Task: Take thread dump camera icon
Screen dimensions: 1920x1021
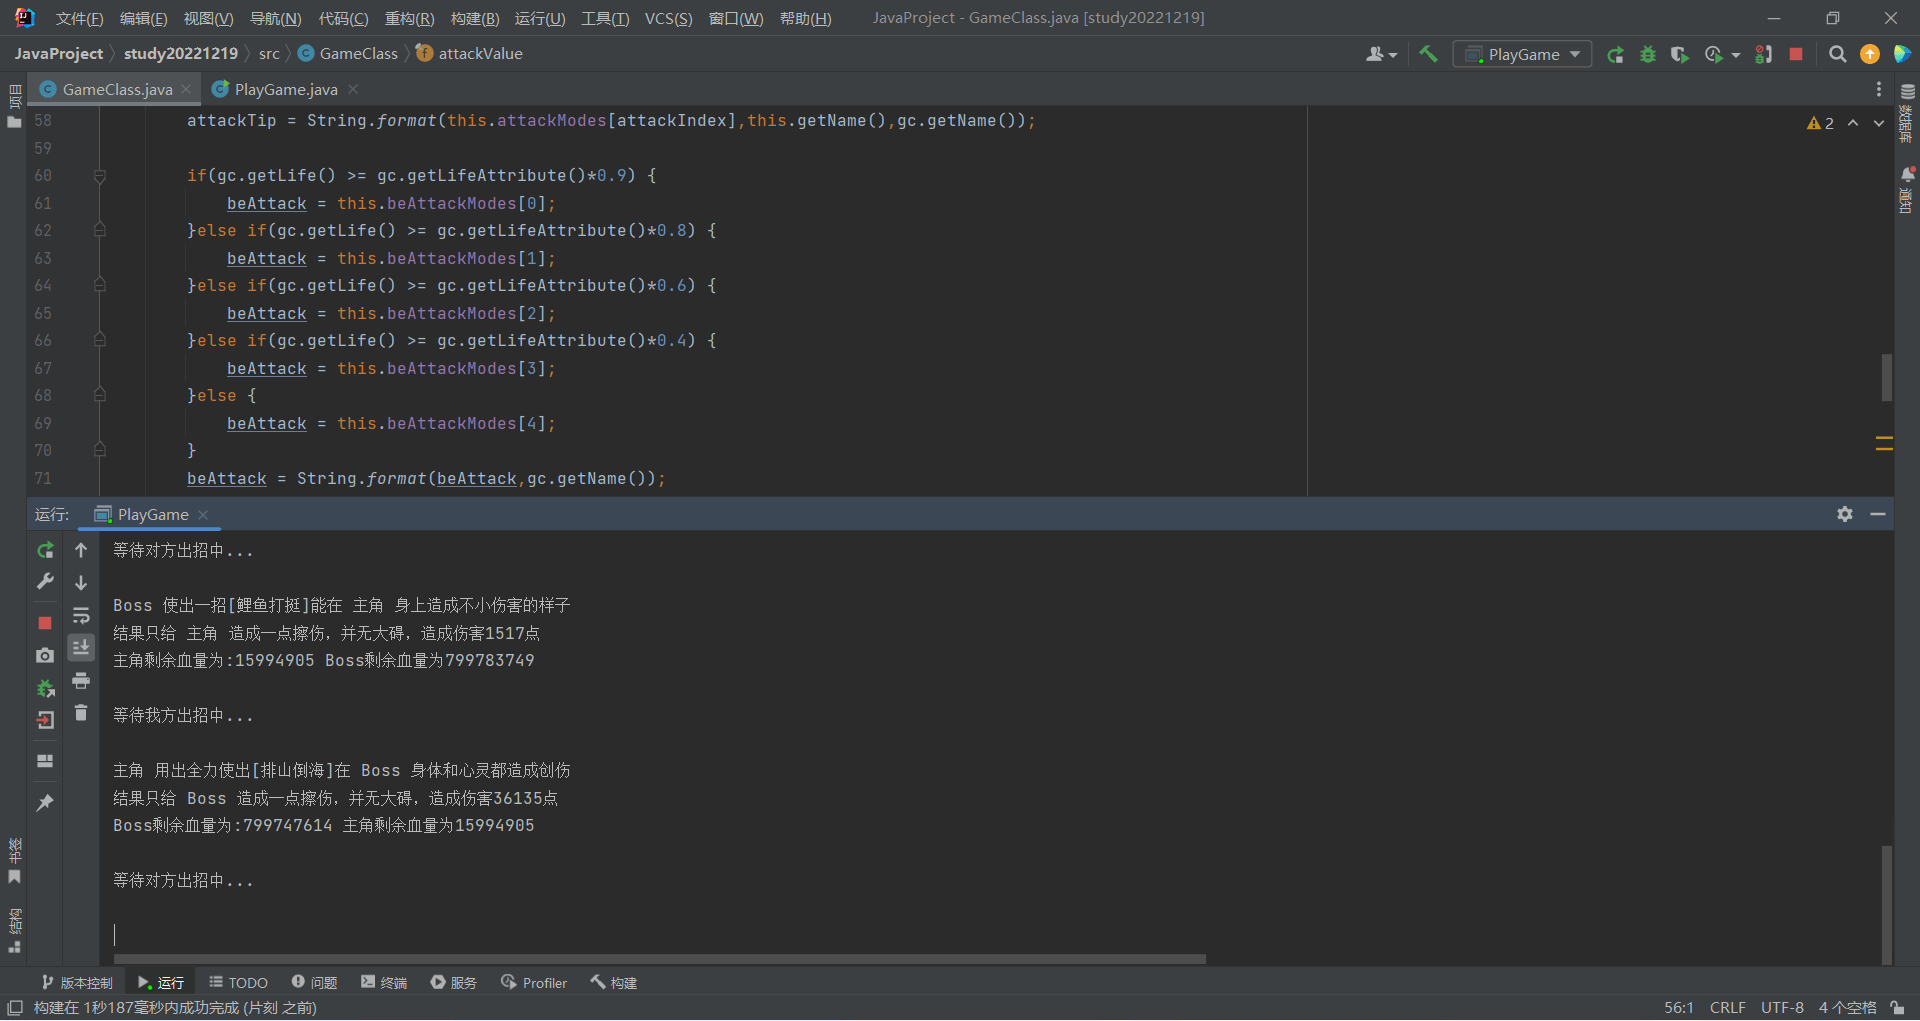Action: coord(45,655)
